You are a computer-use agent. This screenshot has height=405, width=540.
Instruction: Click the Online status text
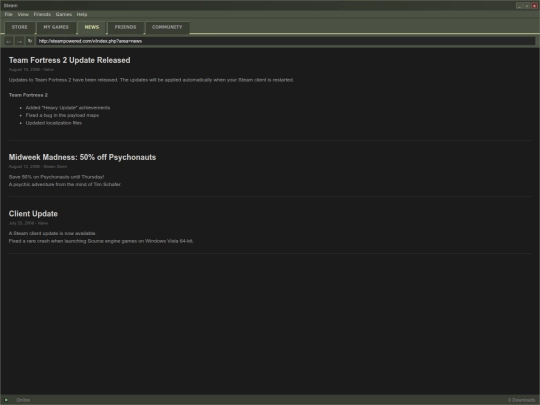pos(23,400)
